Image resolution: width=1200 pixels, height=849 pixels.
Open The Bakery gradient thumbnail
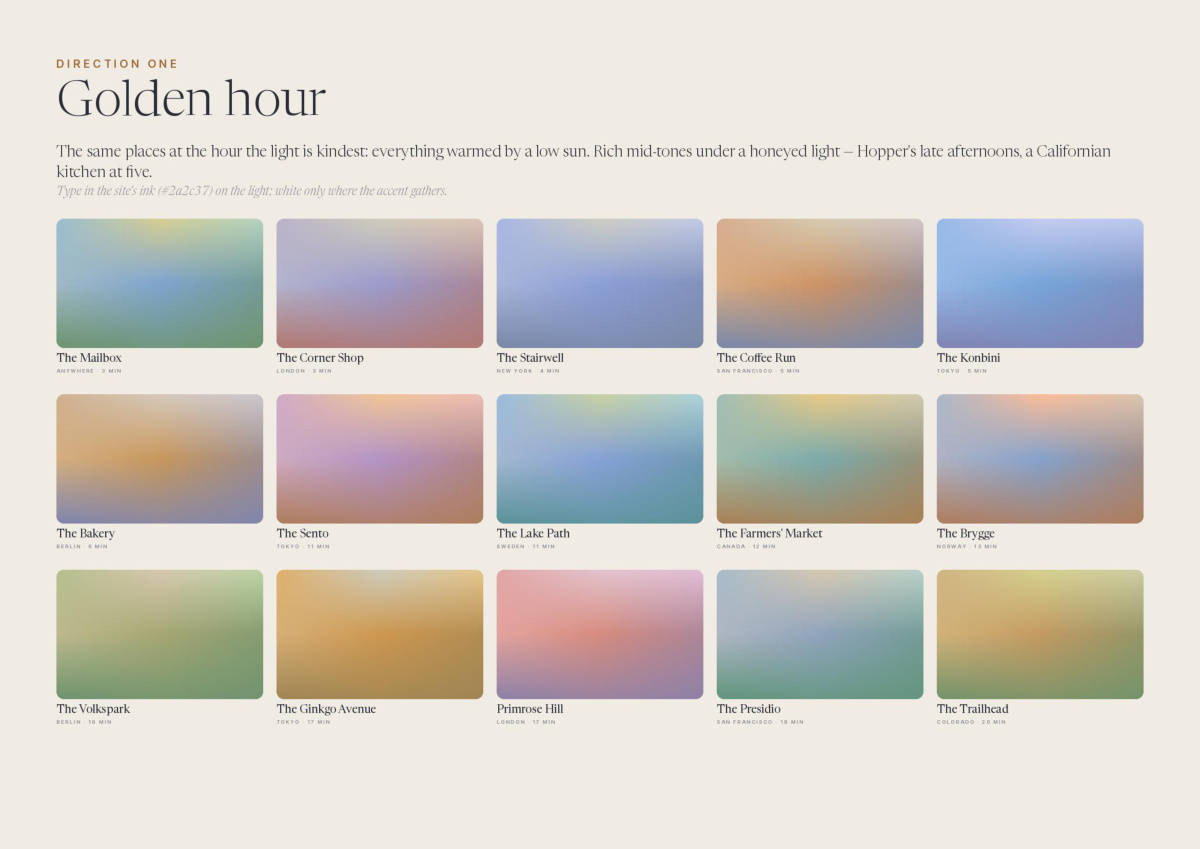[x=160, y=459]
